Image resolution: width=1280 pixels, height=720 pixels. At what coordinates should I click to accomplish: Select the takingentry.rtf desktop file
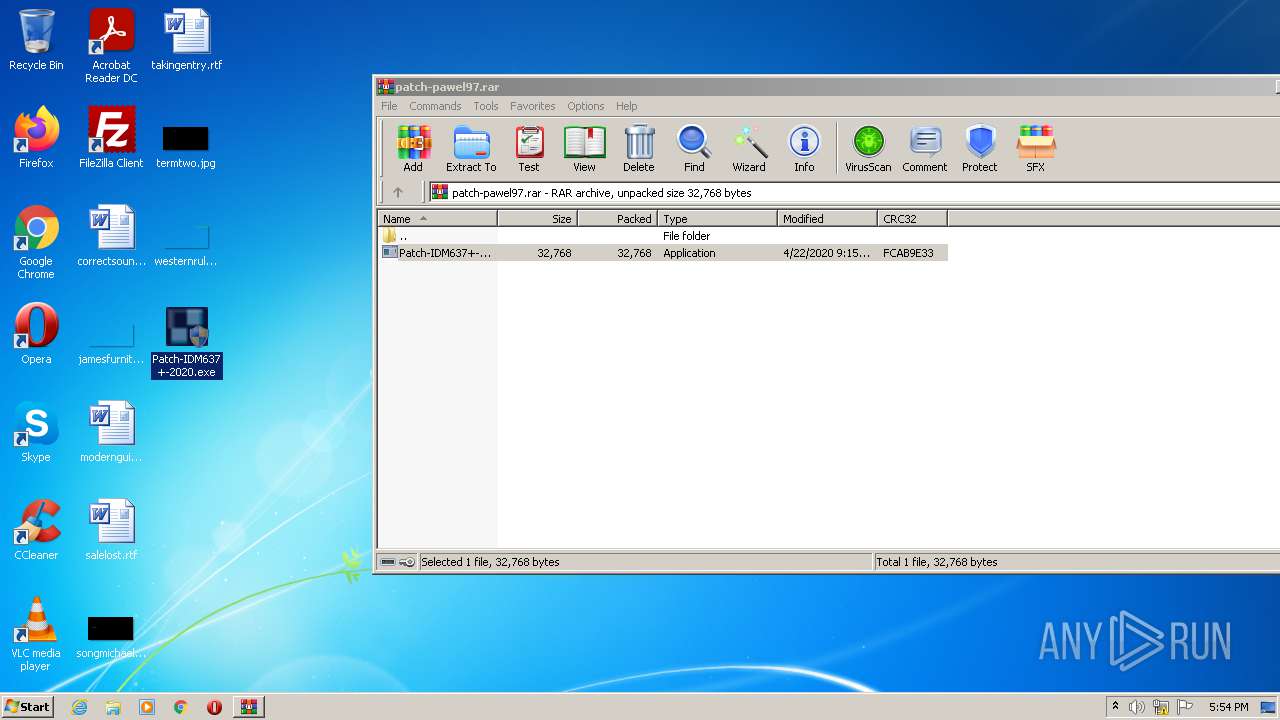186,40
